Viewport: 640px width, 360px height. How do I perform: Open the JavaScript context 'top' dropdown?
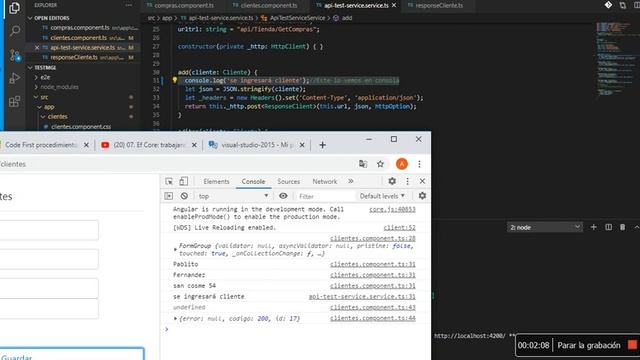[x=233, y=196]
